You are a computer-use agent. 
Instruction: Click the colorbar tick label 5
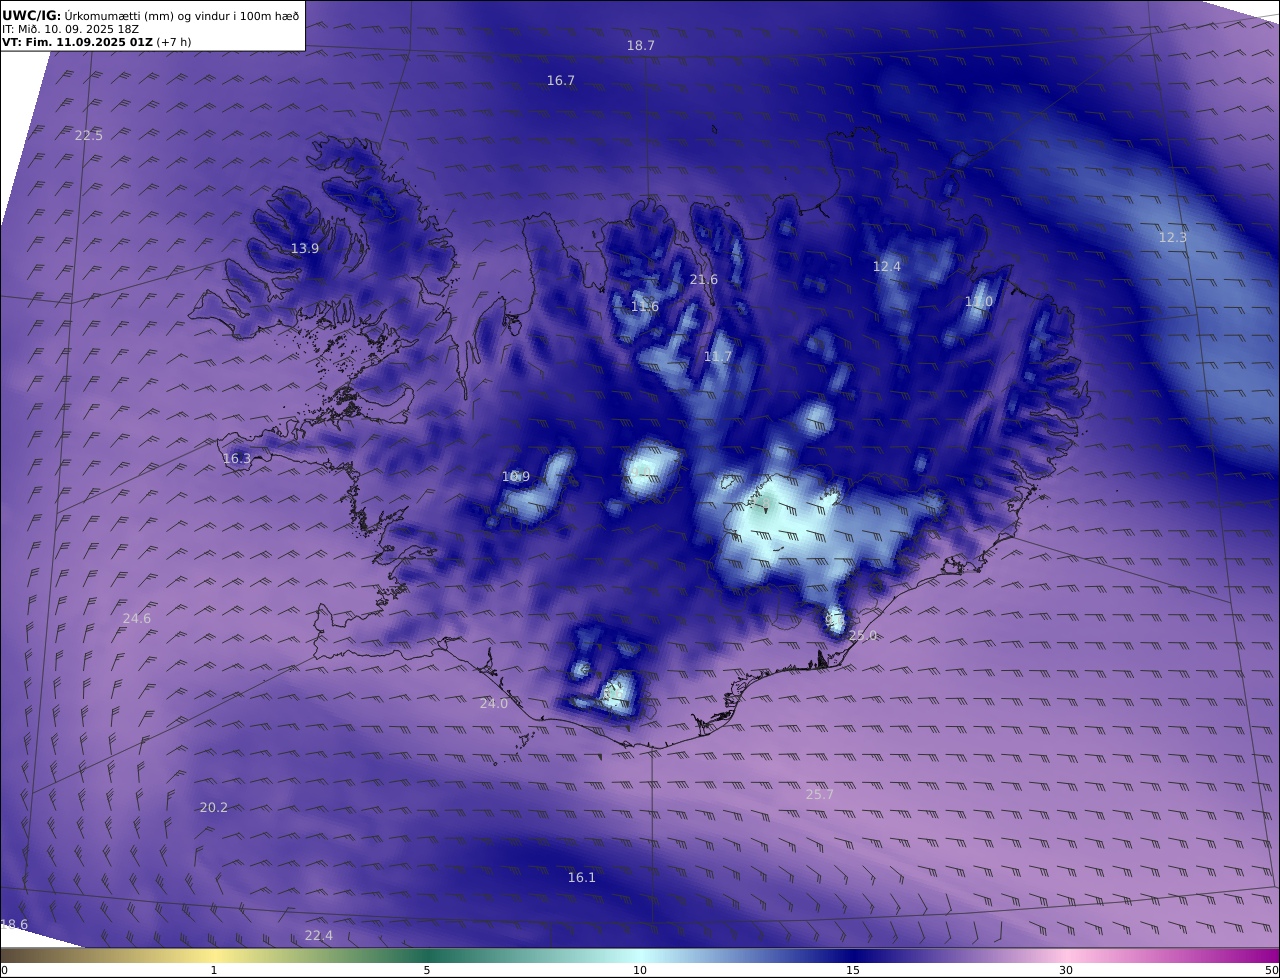pyautogui.click(x=427, y=970)
